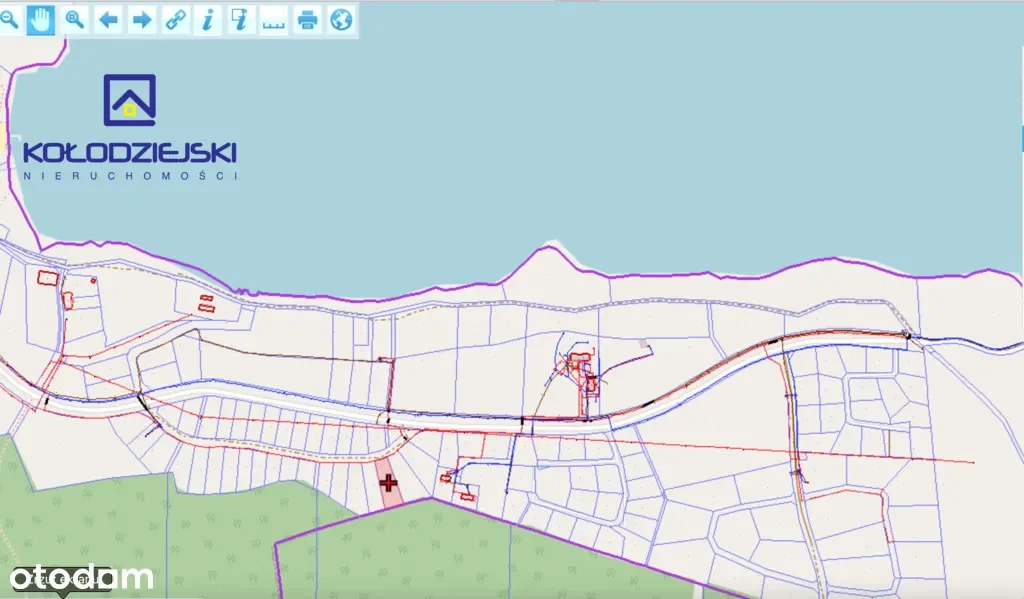Choose the area identify info tool

240,19
